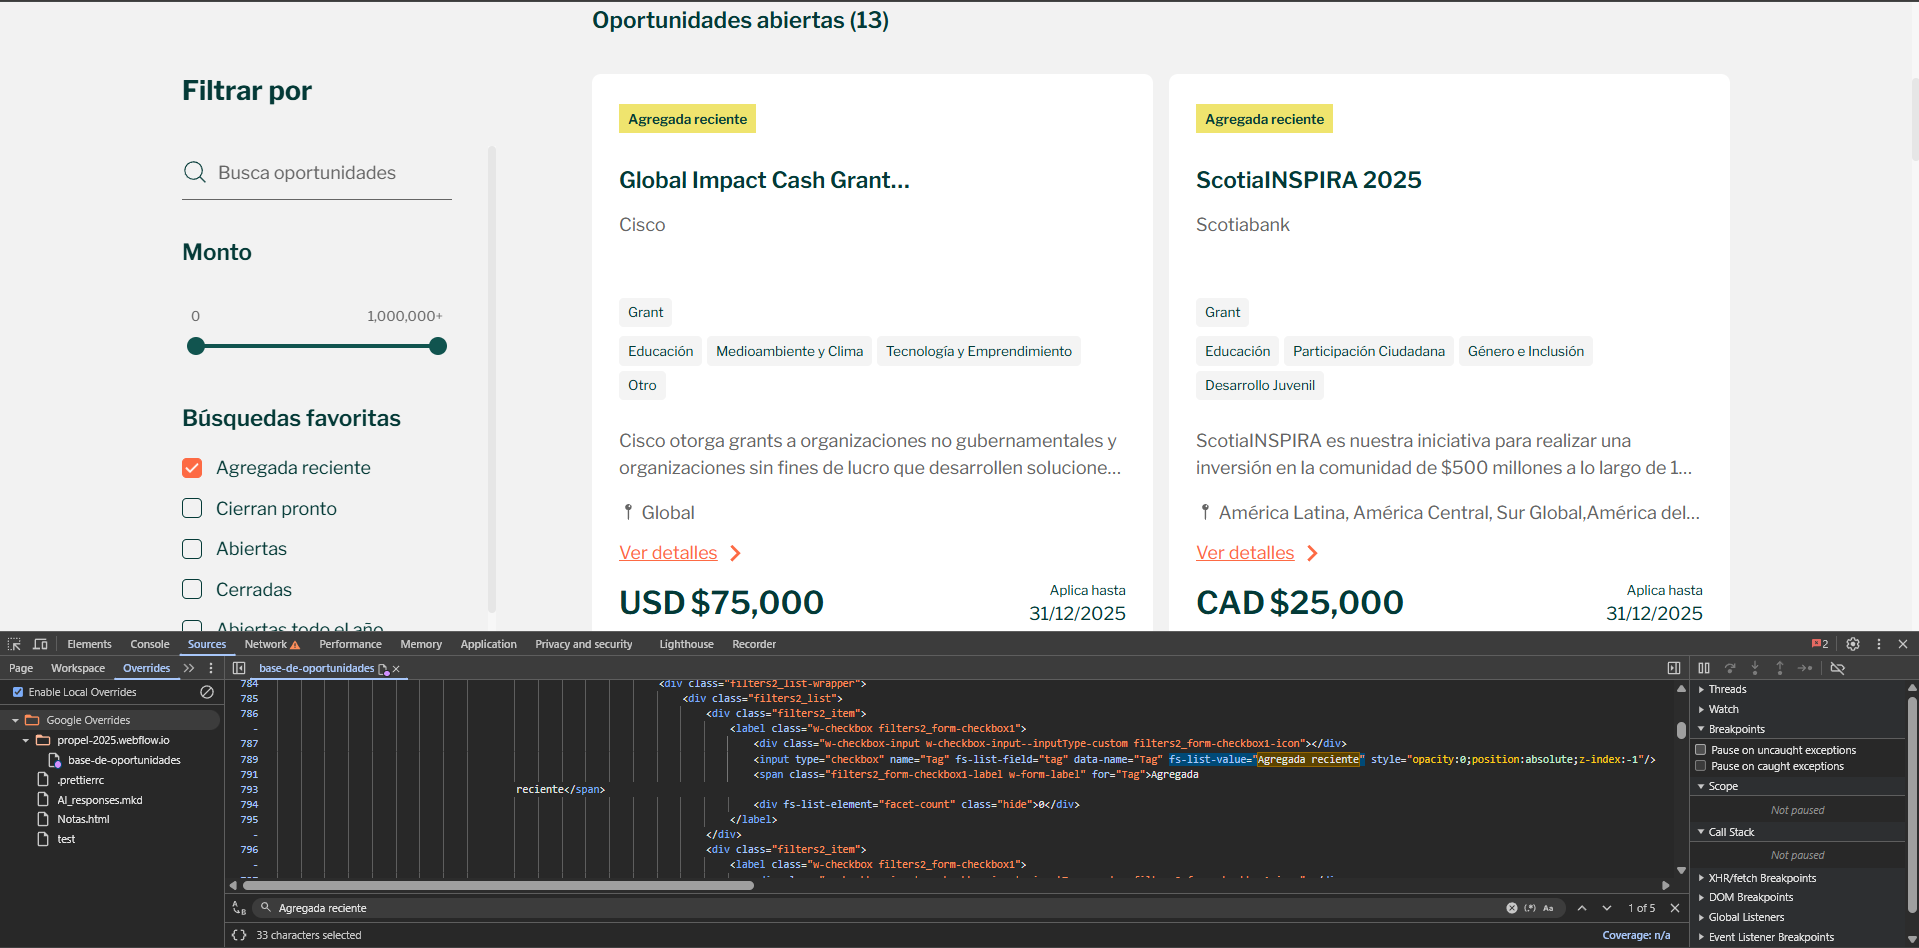Activate the inspect element picker icon

(x=14, y=644)
